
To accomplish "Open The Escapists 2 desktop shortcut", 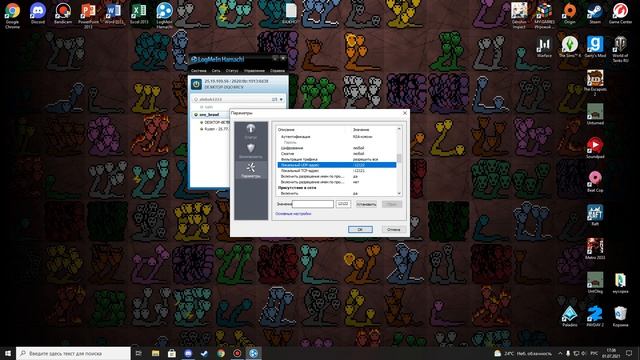I will (595, 83).
